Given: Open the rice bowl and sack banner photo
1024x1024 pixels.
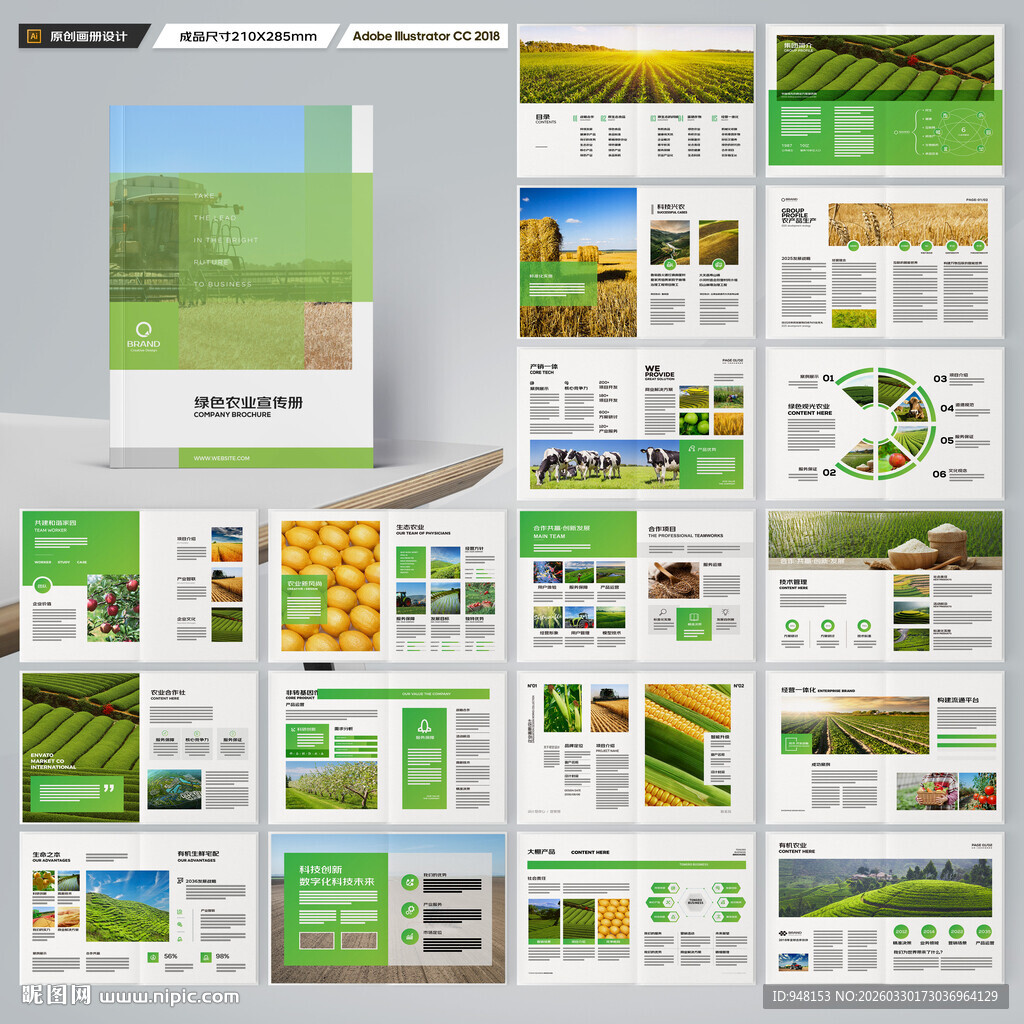Looking at the screenshot, I should click(885, 540).
